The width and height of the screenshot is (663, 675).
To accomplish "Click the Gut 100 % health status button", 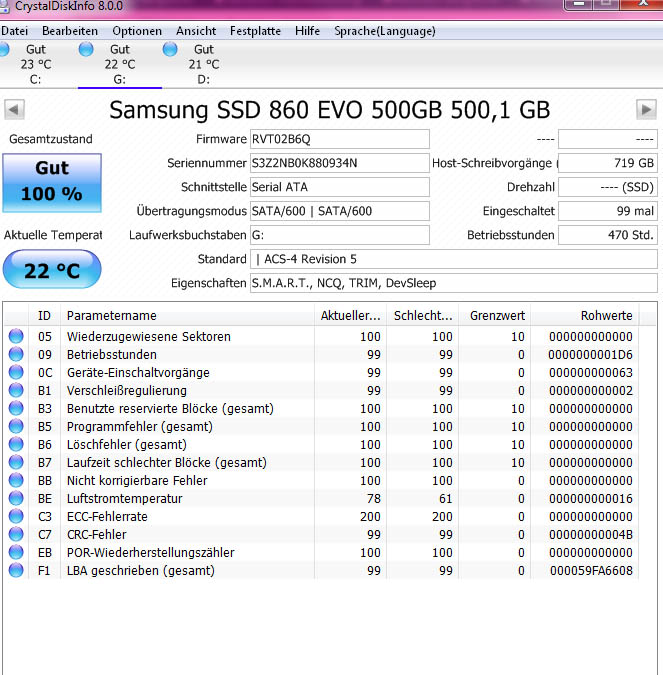I will [52, 183].
